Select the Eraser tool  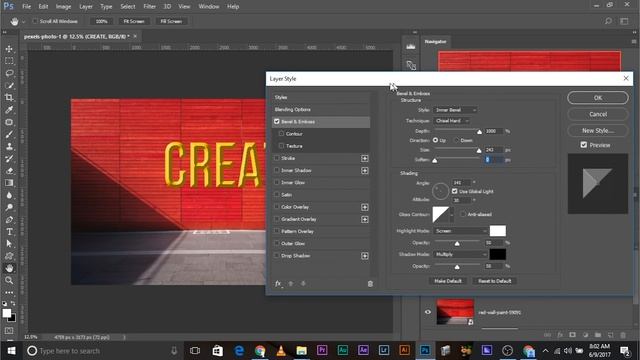click(x=9, y=171)
